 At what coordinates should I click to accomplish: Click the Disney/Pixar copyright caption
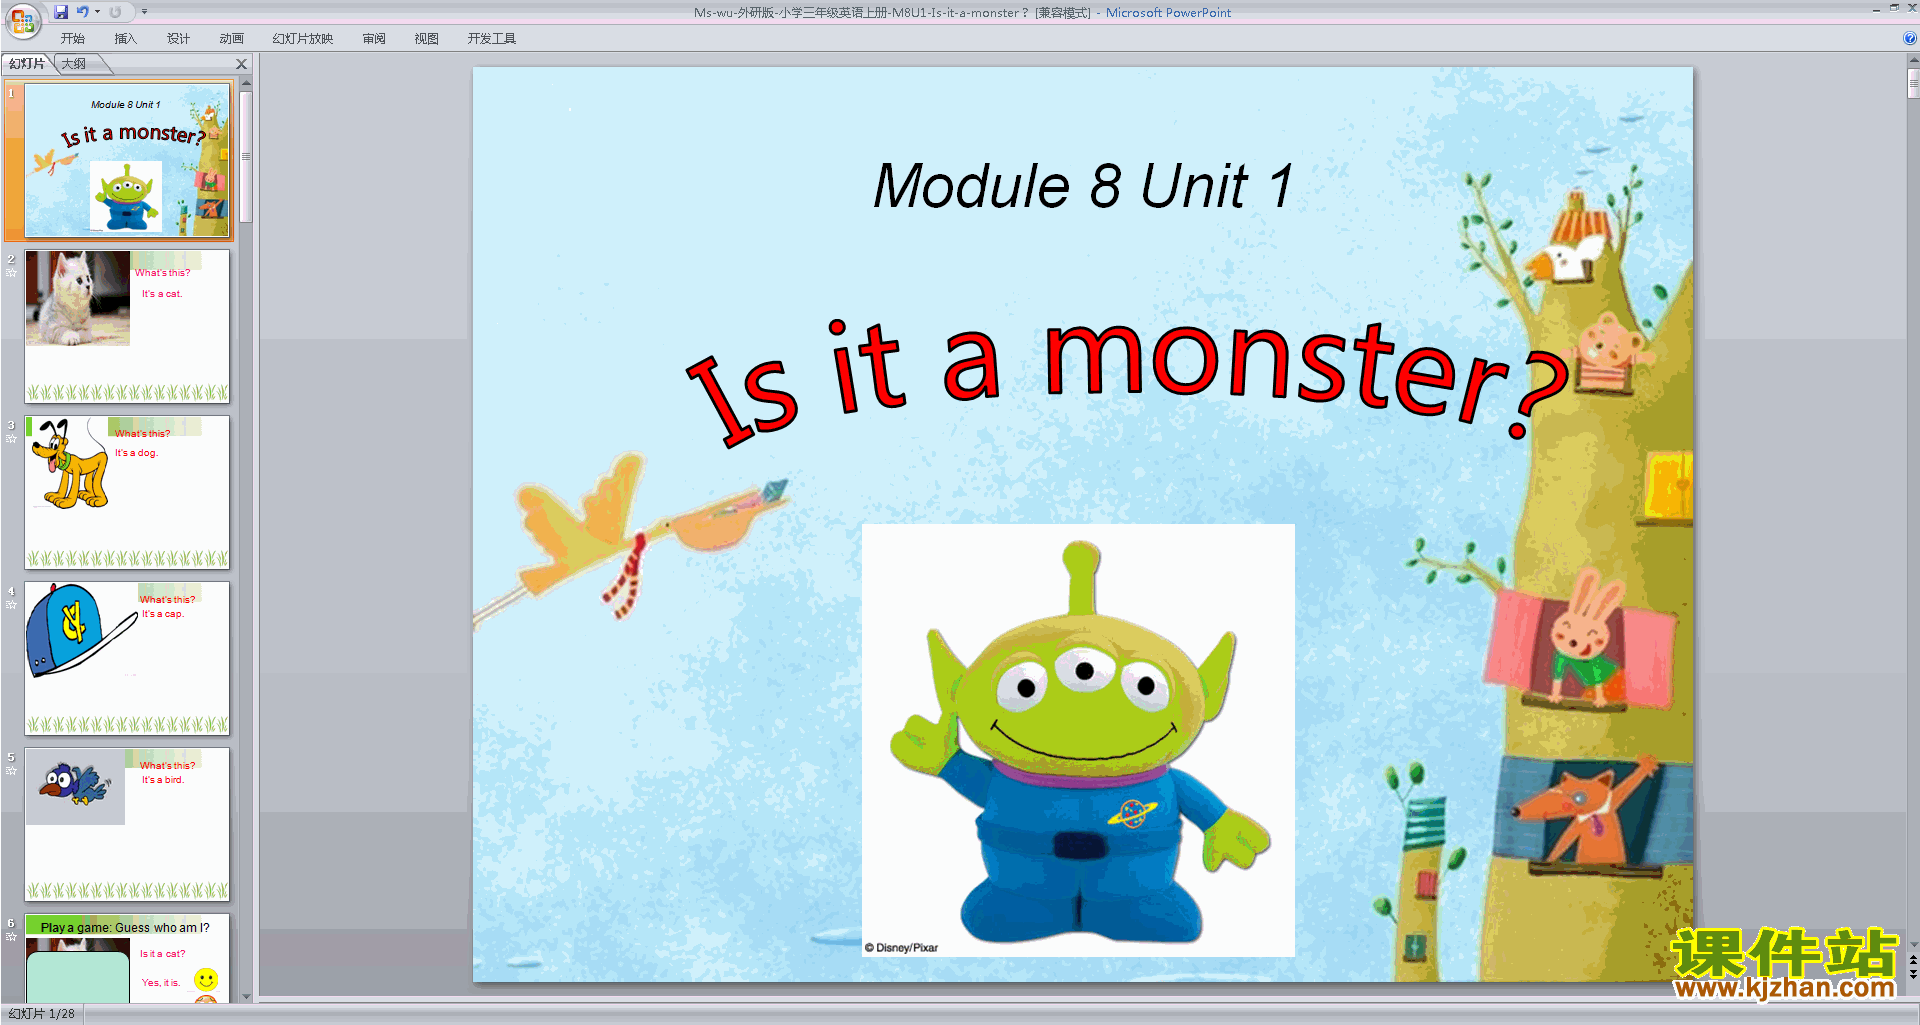tap(901, 948)
